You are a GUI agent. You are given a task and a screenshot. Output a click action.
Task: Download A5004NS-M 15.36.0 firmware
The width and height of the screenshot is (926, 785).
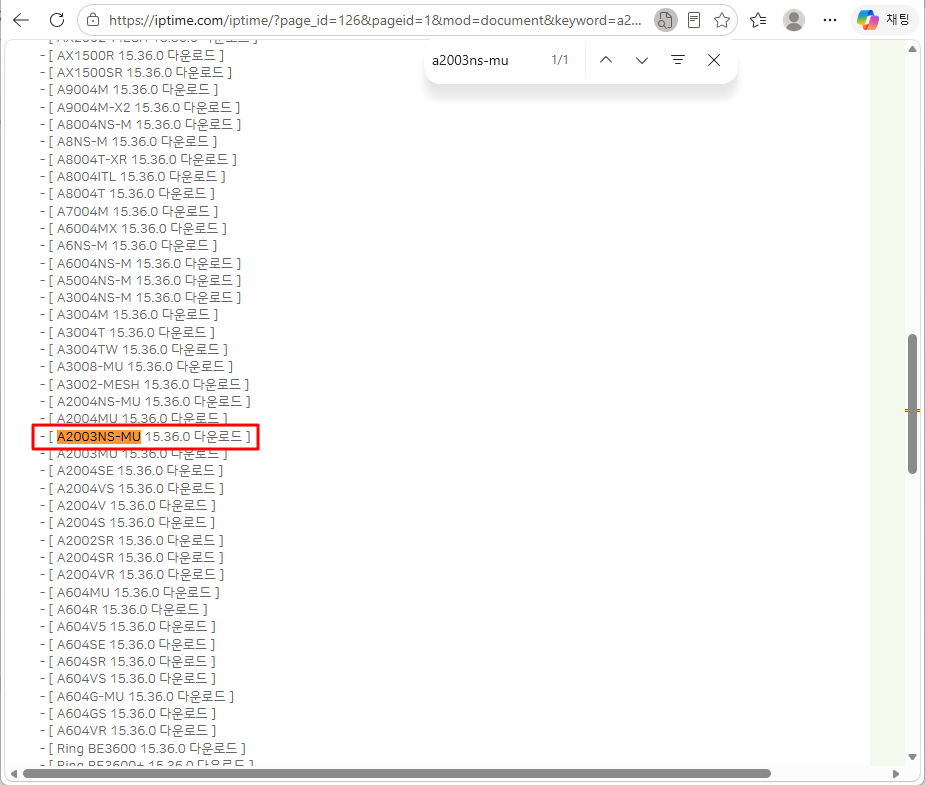coord(145,281)
